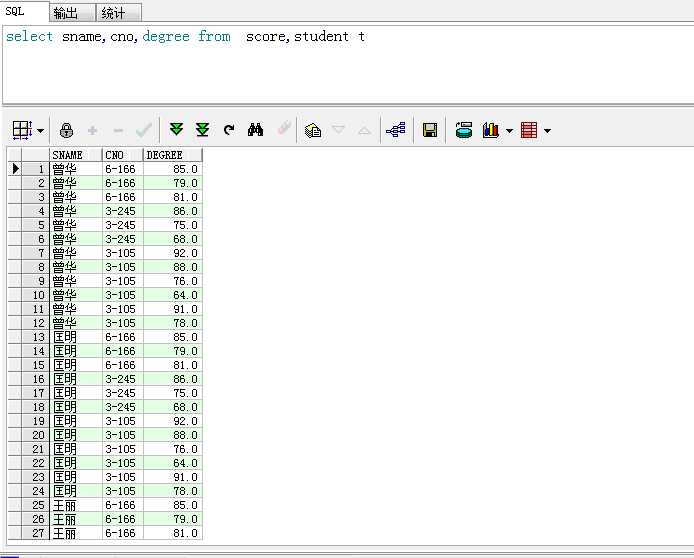
Task: Click the DEGREE cell 91.0 in row 23
Action: coord(173,477)
